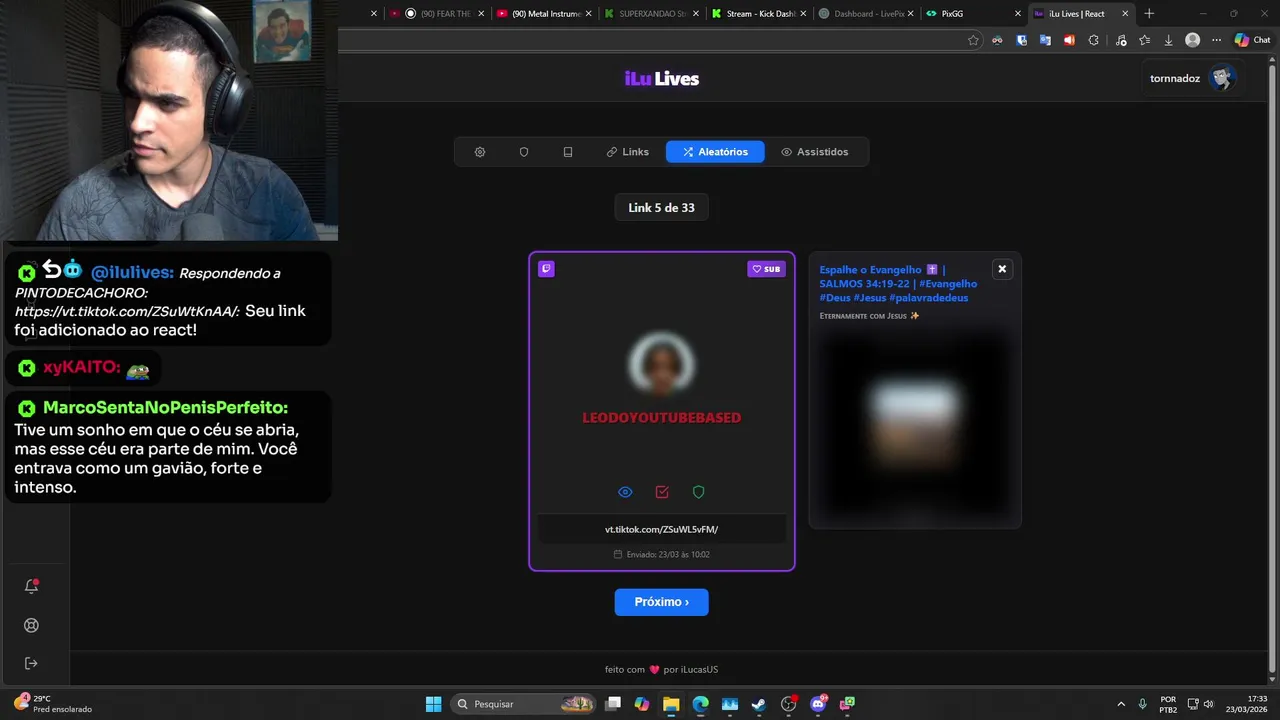Switch to SUPERXANDAO browser tab
This screenshot has width=1280, height=720.
(x=651, y=13)
